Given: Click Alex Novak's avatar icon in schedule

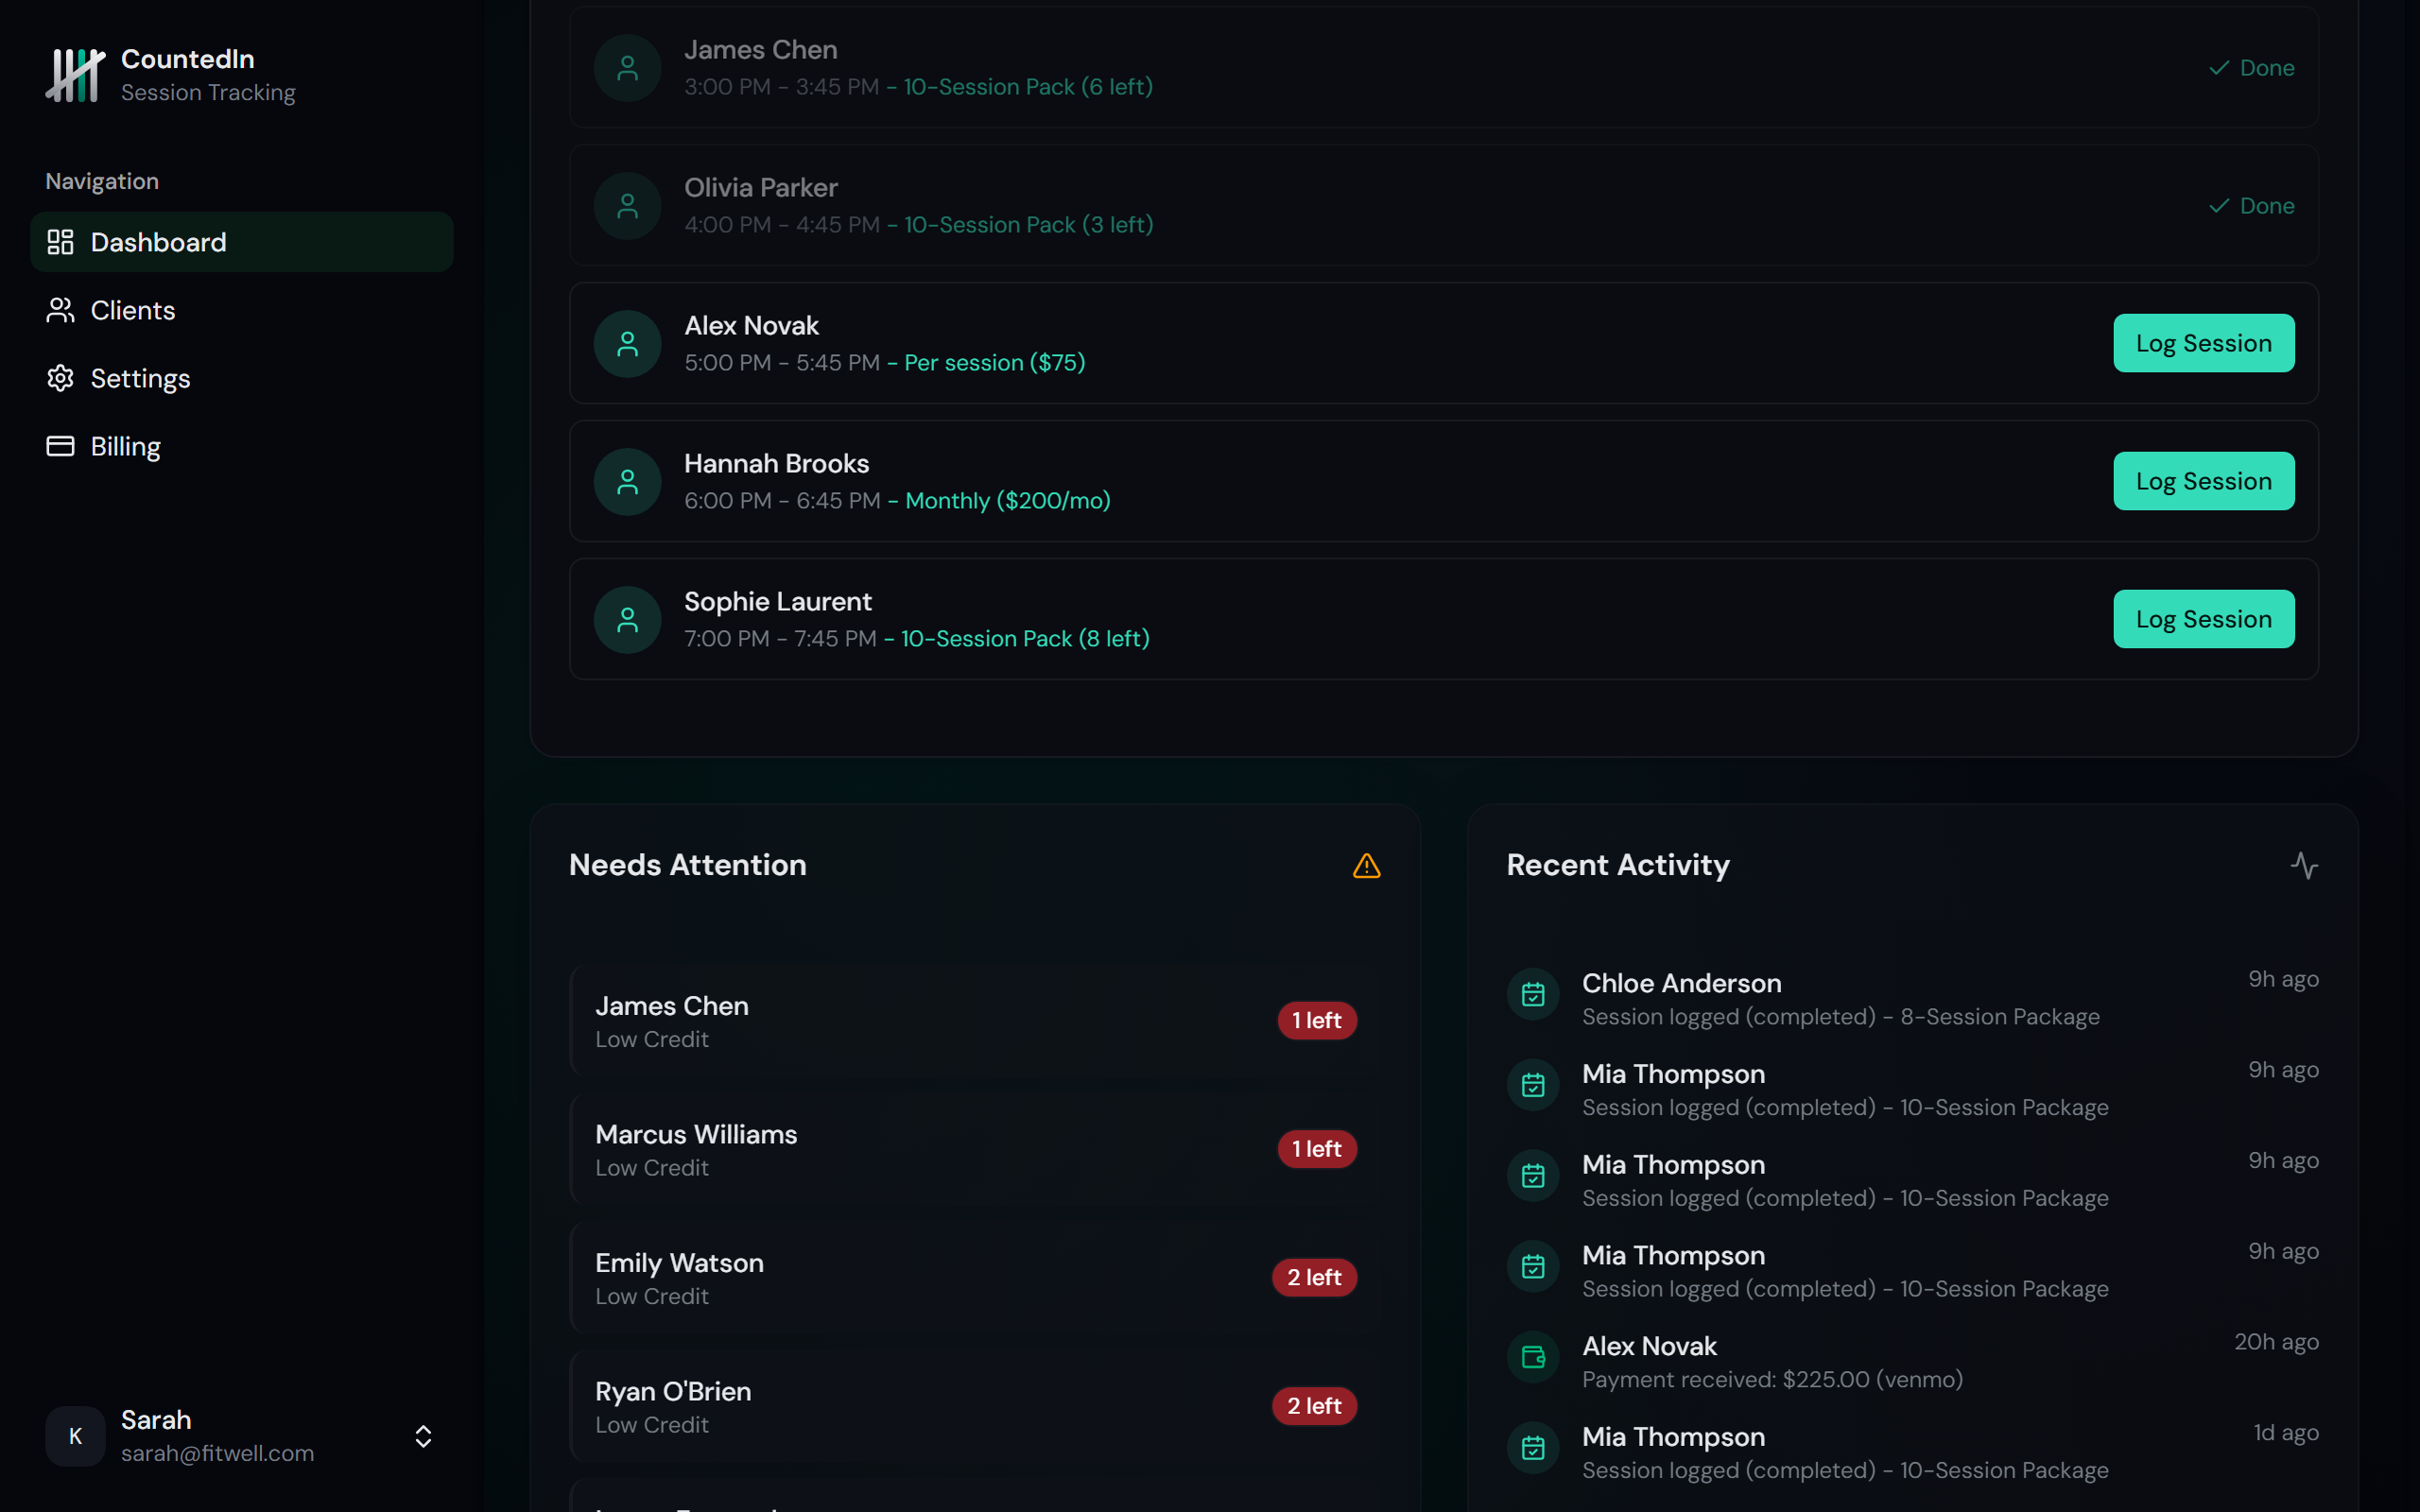Looking at the screenshot, I should click(627, 344).
